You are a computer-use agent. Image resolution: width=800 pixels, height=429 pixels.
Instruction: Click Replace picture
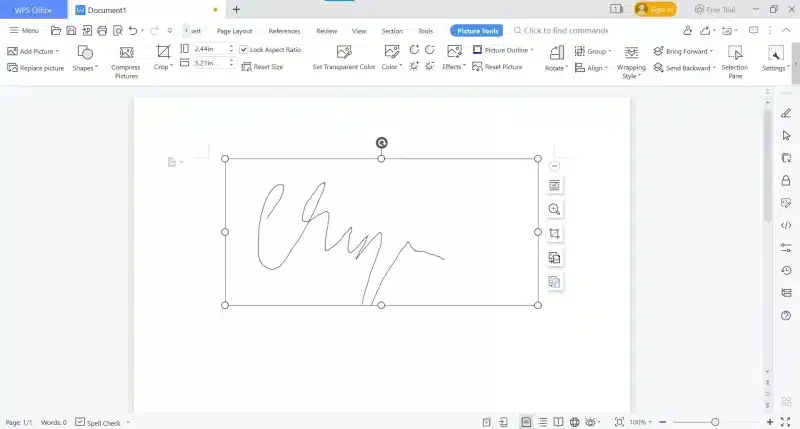coord(36,68)
